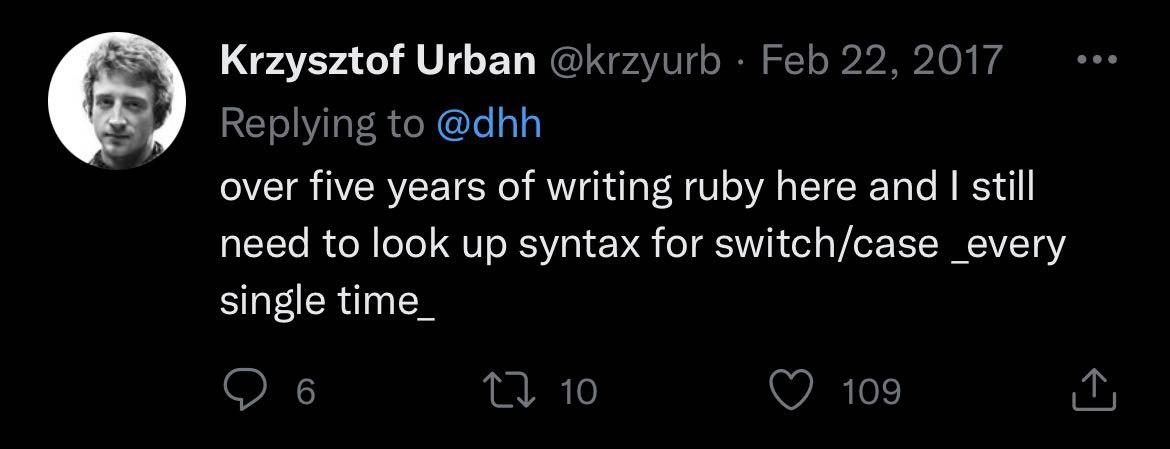The image size is (1170, 449).
Task: Open the @krzyurb handle link
Action: point(632,62)
